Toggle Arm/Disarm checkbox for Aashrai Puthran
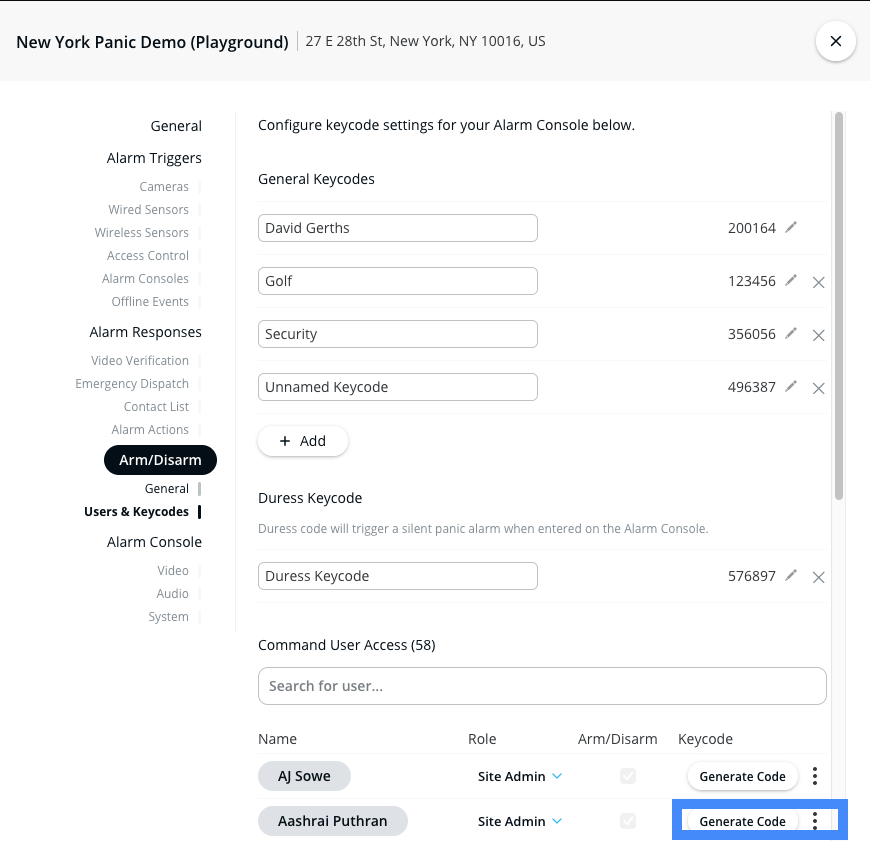The image size is (870, 841). tap(628, 821)
